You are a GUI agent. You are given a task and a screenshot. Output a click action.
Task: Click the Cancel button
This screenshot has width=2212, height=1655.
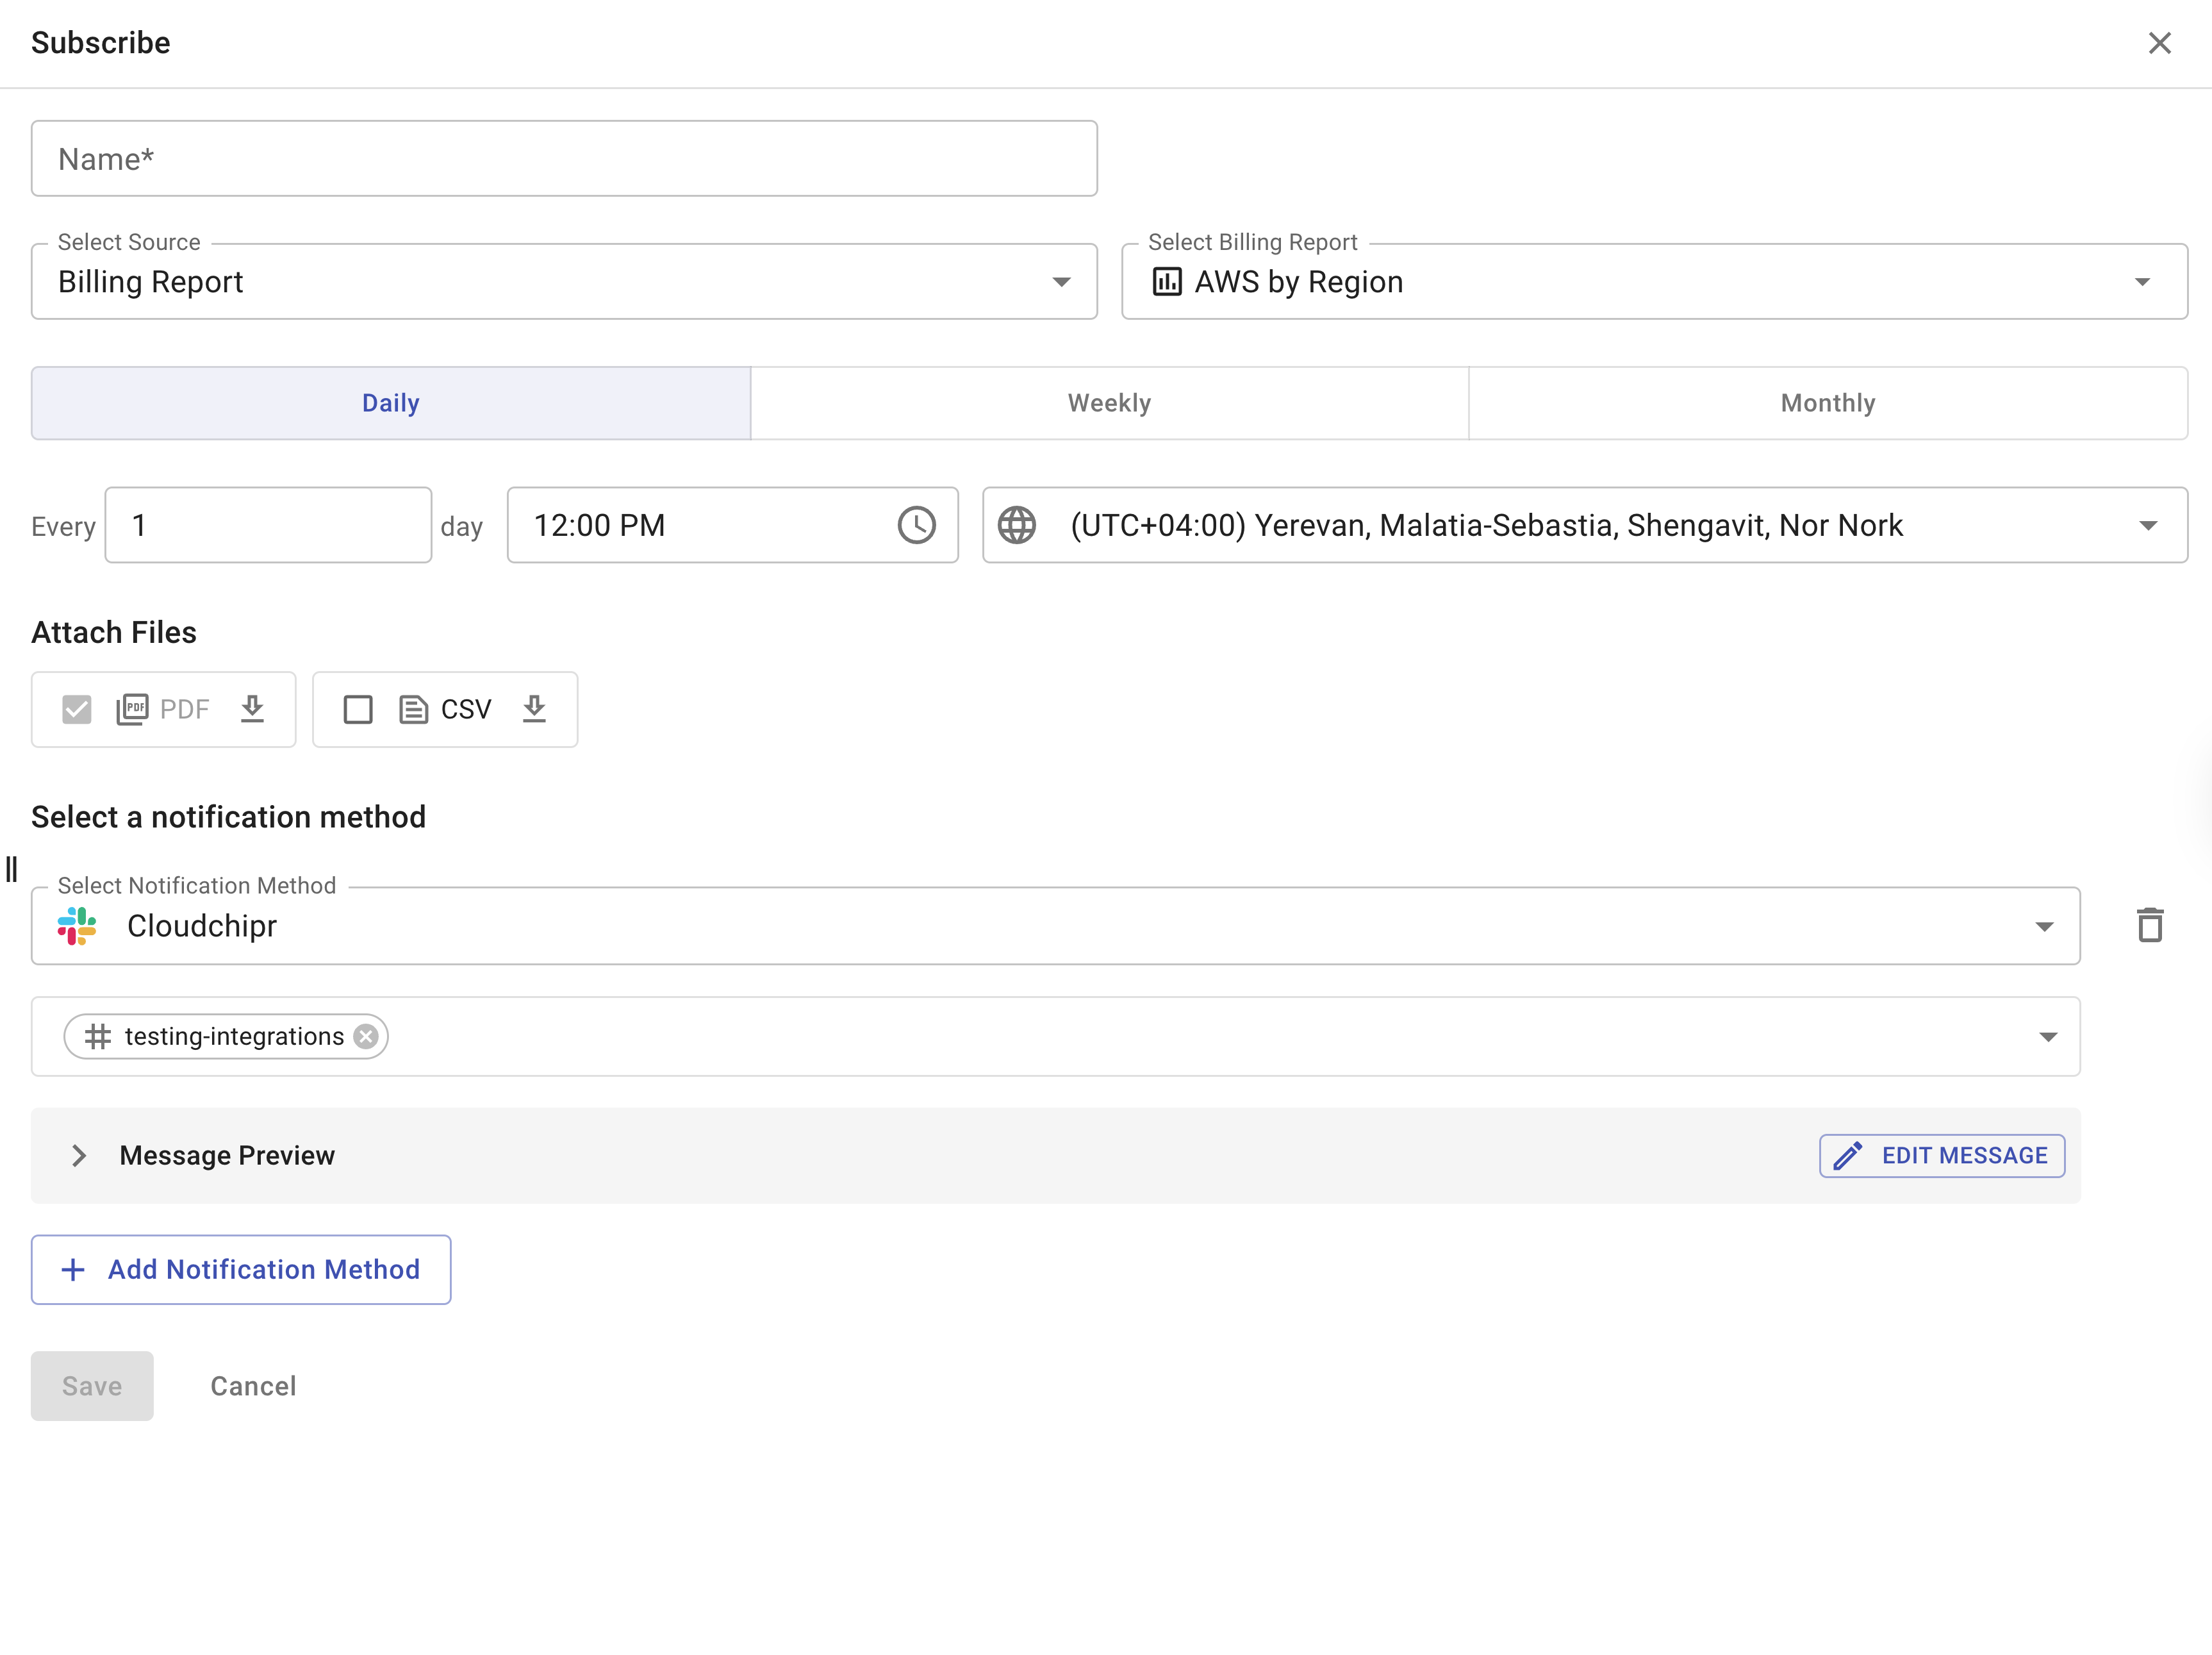(253, 1386)
